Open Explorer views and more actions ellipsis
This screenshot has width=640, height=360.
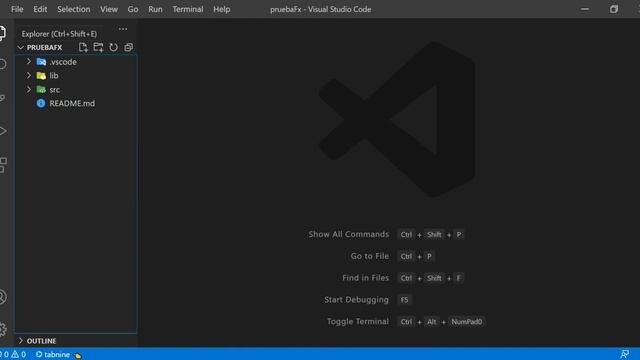(123, 29)
